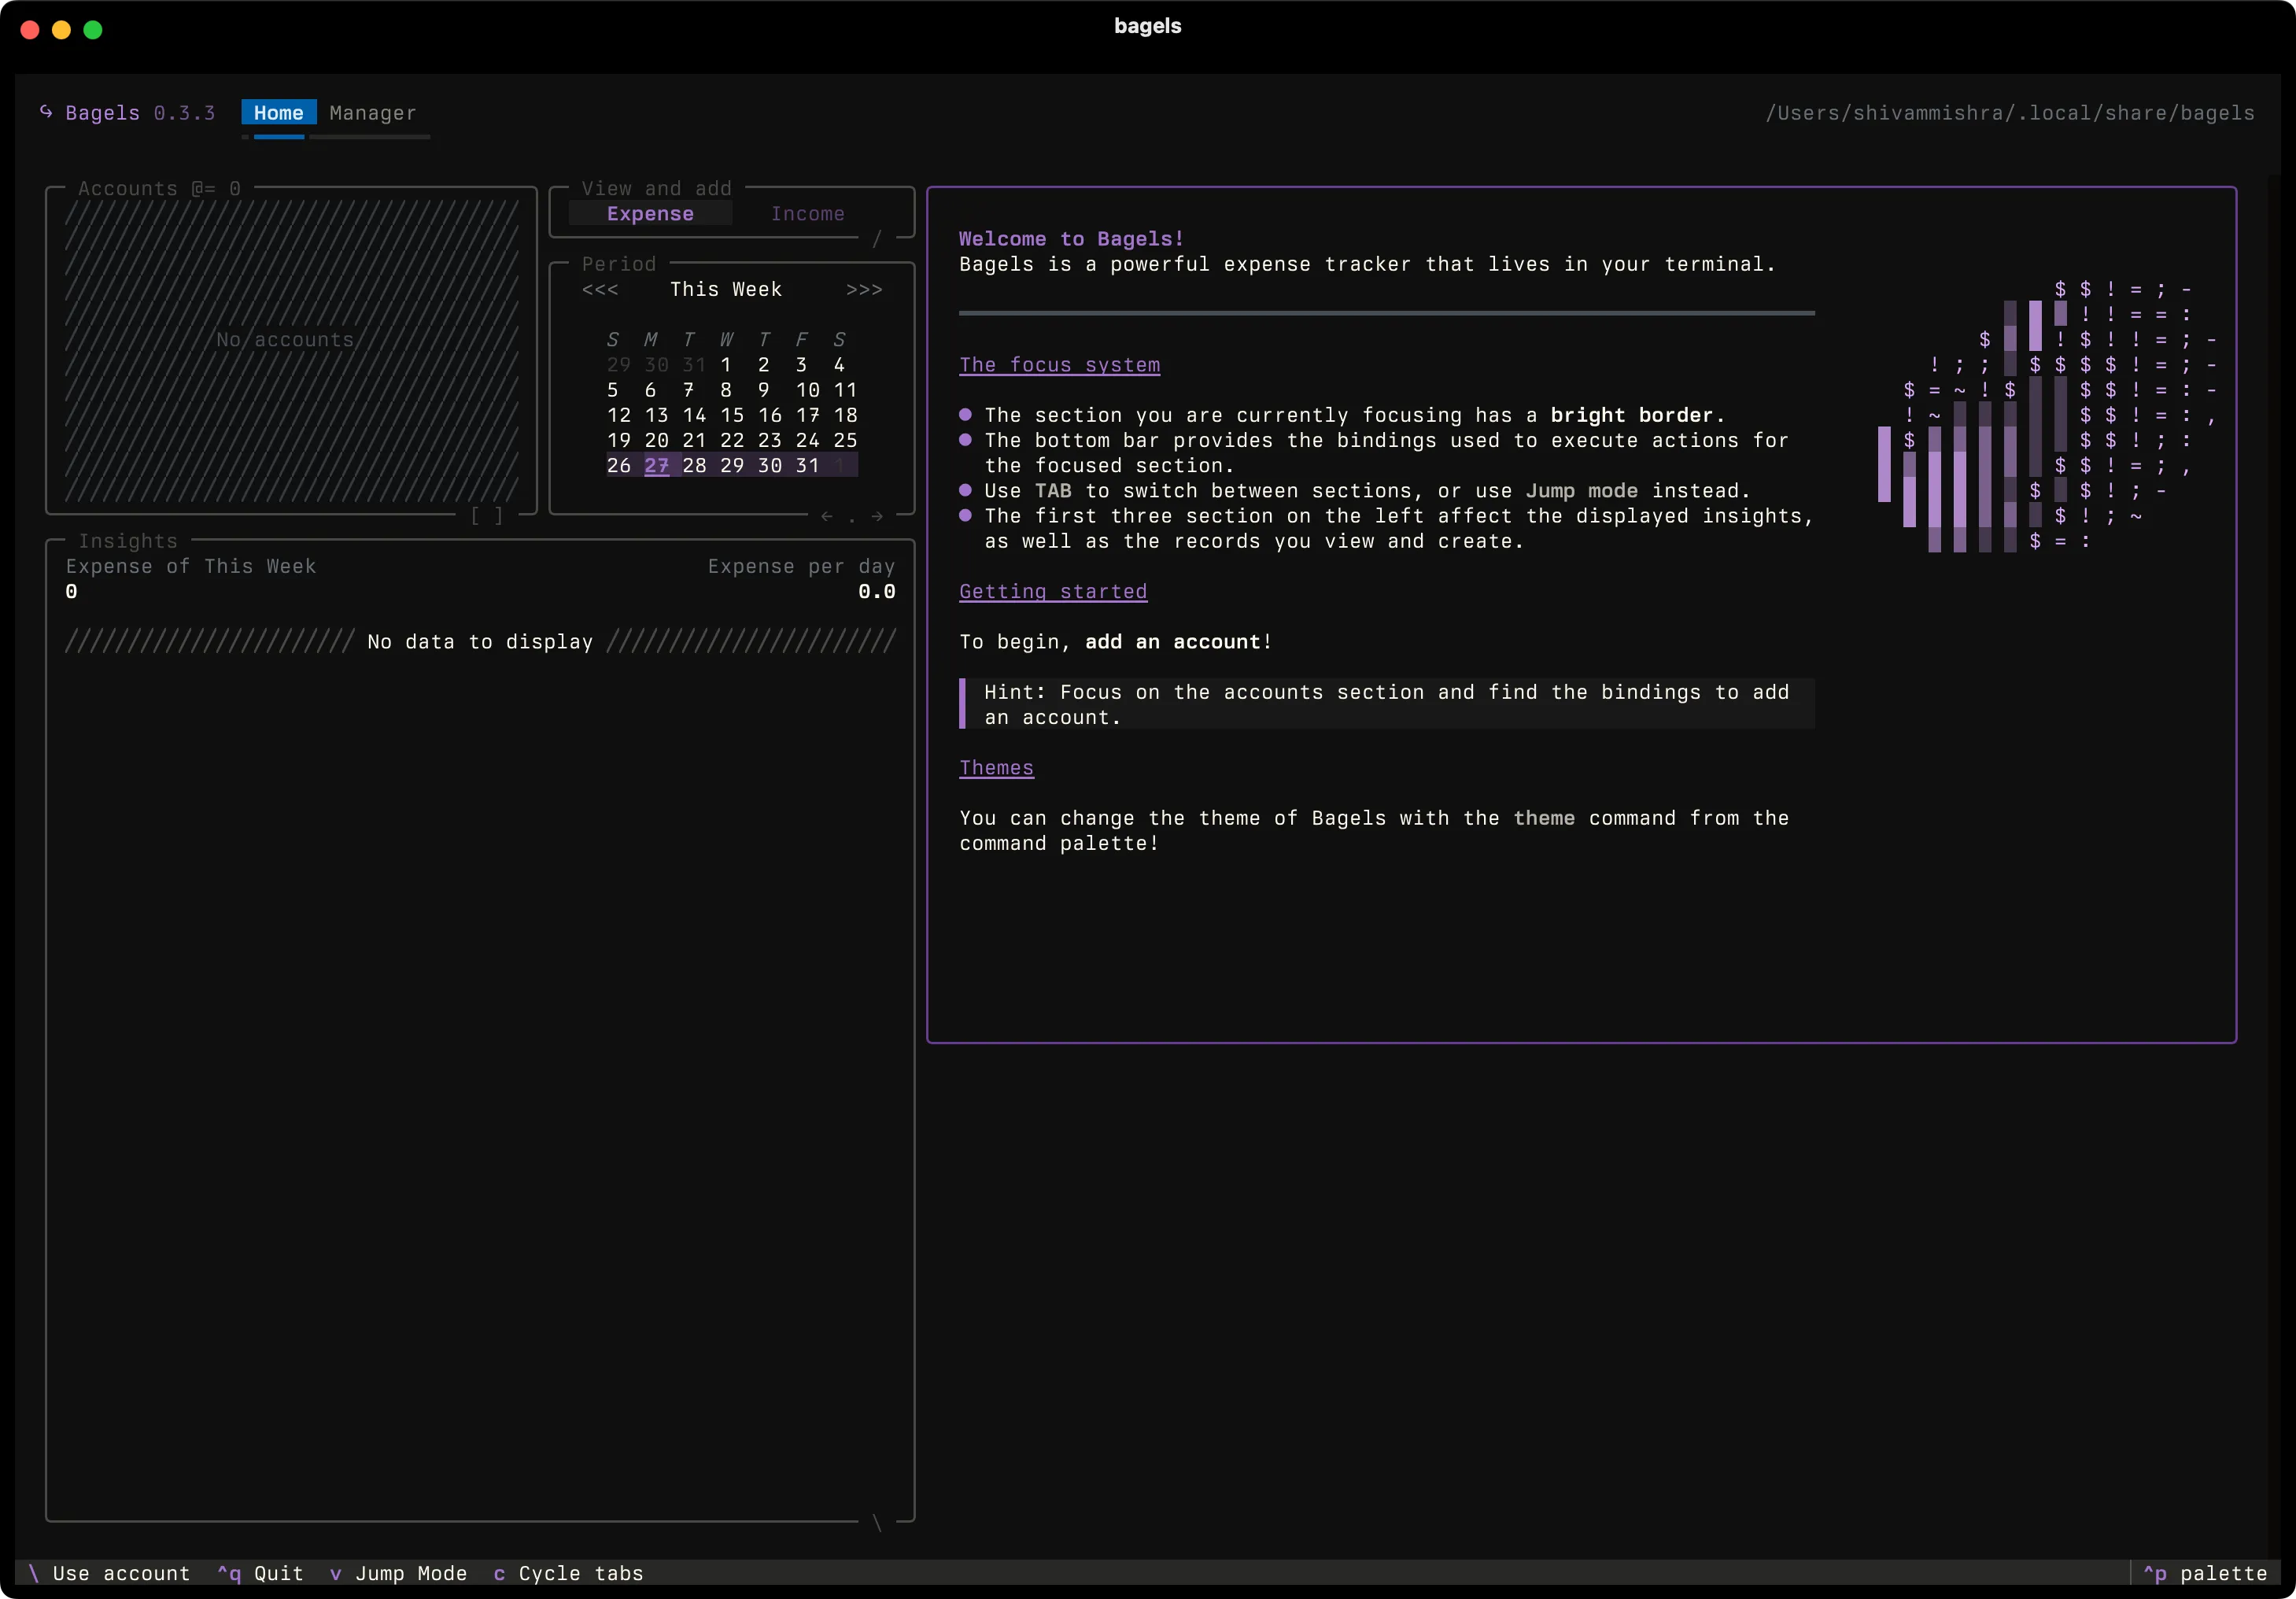The width and height of the screenshot is (2296, 1599).
Task: Click the Getting started heading link
Action: [1053, 592]
